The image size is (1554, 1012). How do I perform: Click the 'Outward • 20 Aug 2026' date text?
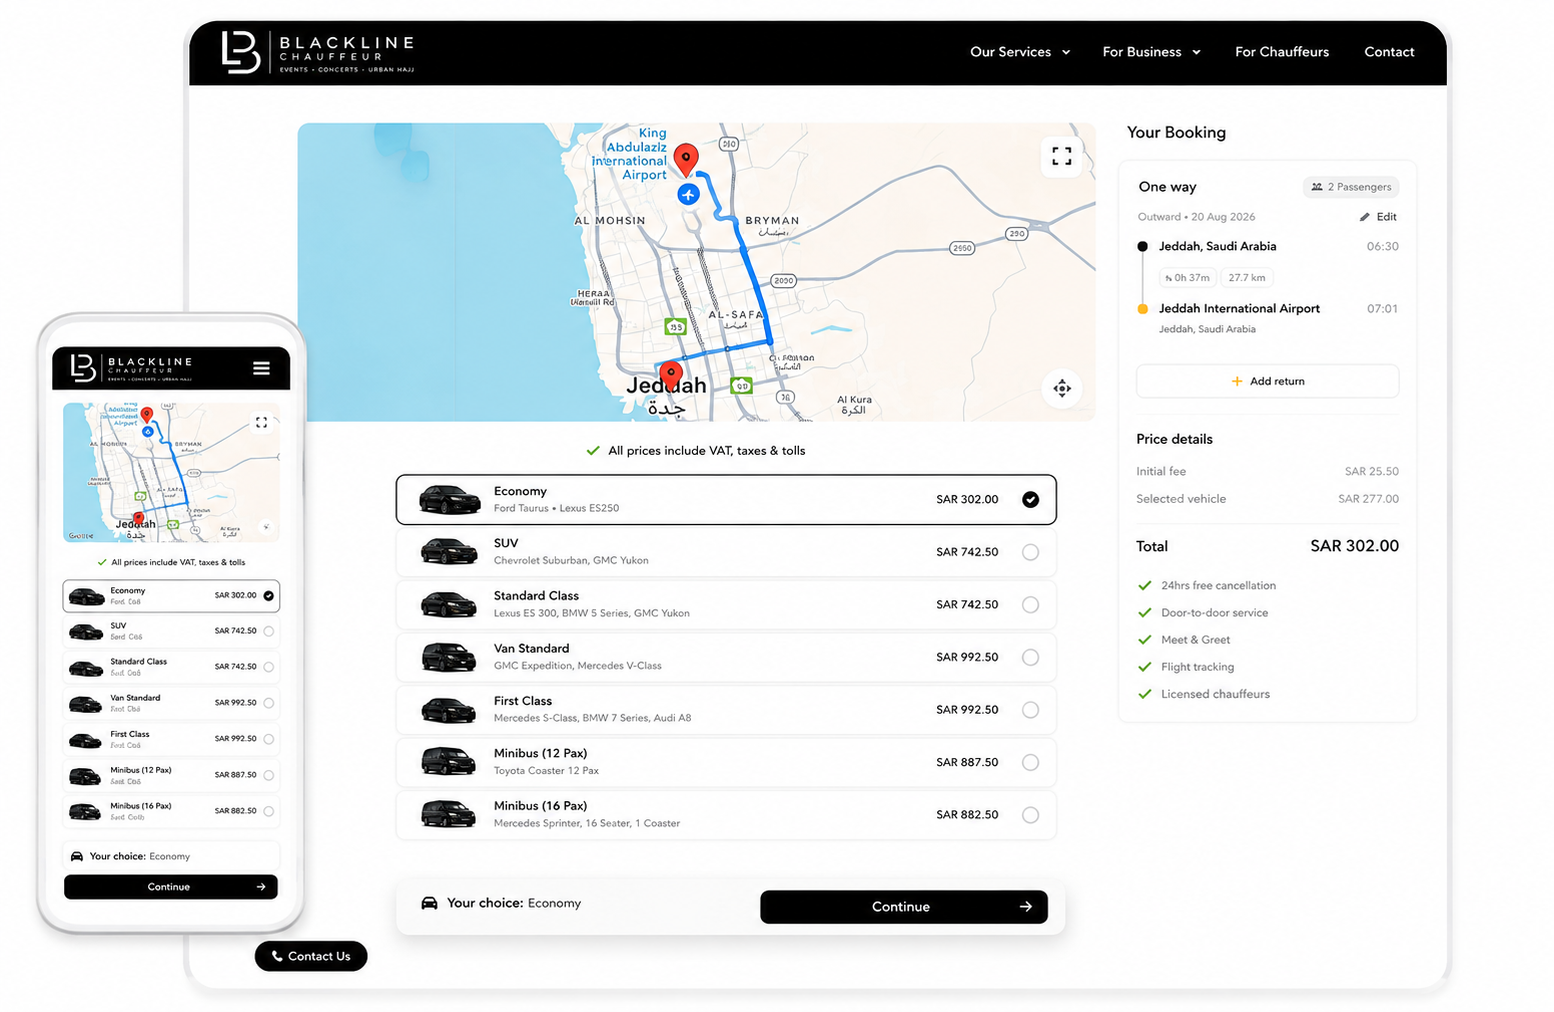(x=1196, y=217)
